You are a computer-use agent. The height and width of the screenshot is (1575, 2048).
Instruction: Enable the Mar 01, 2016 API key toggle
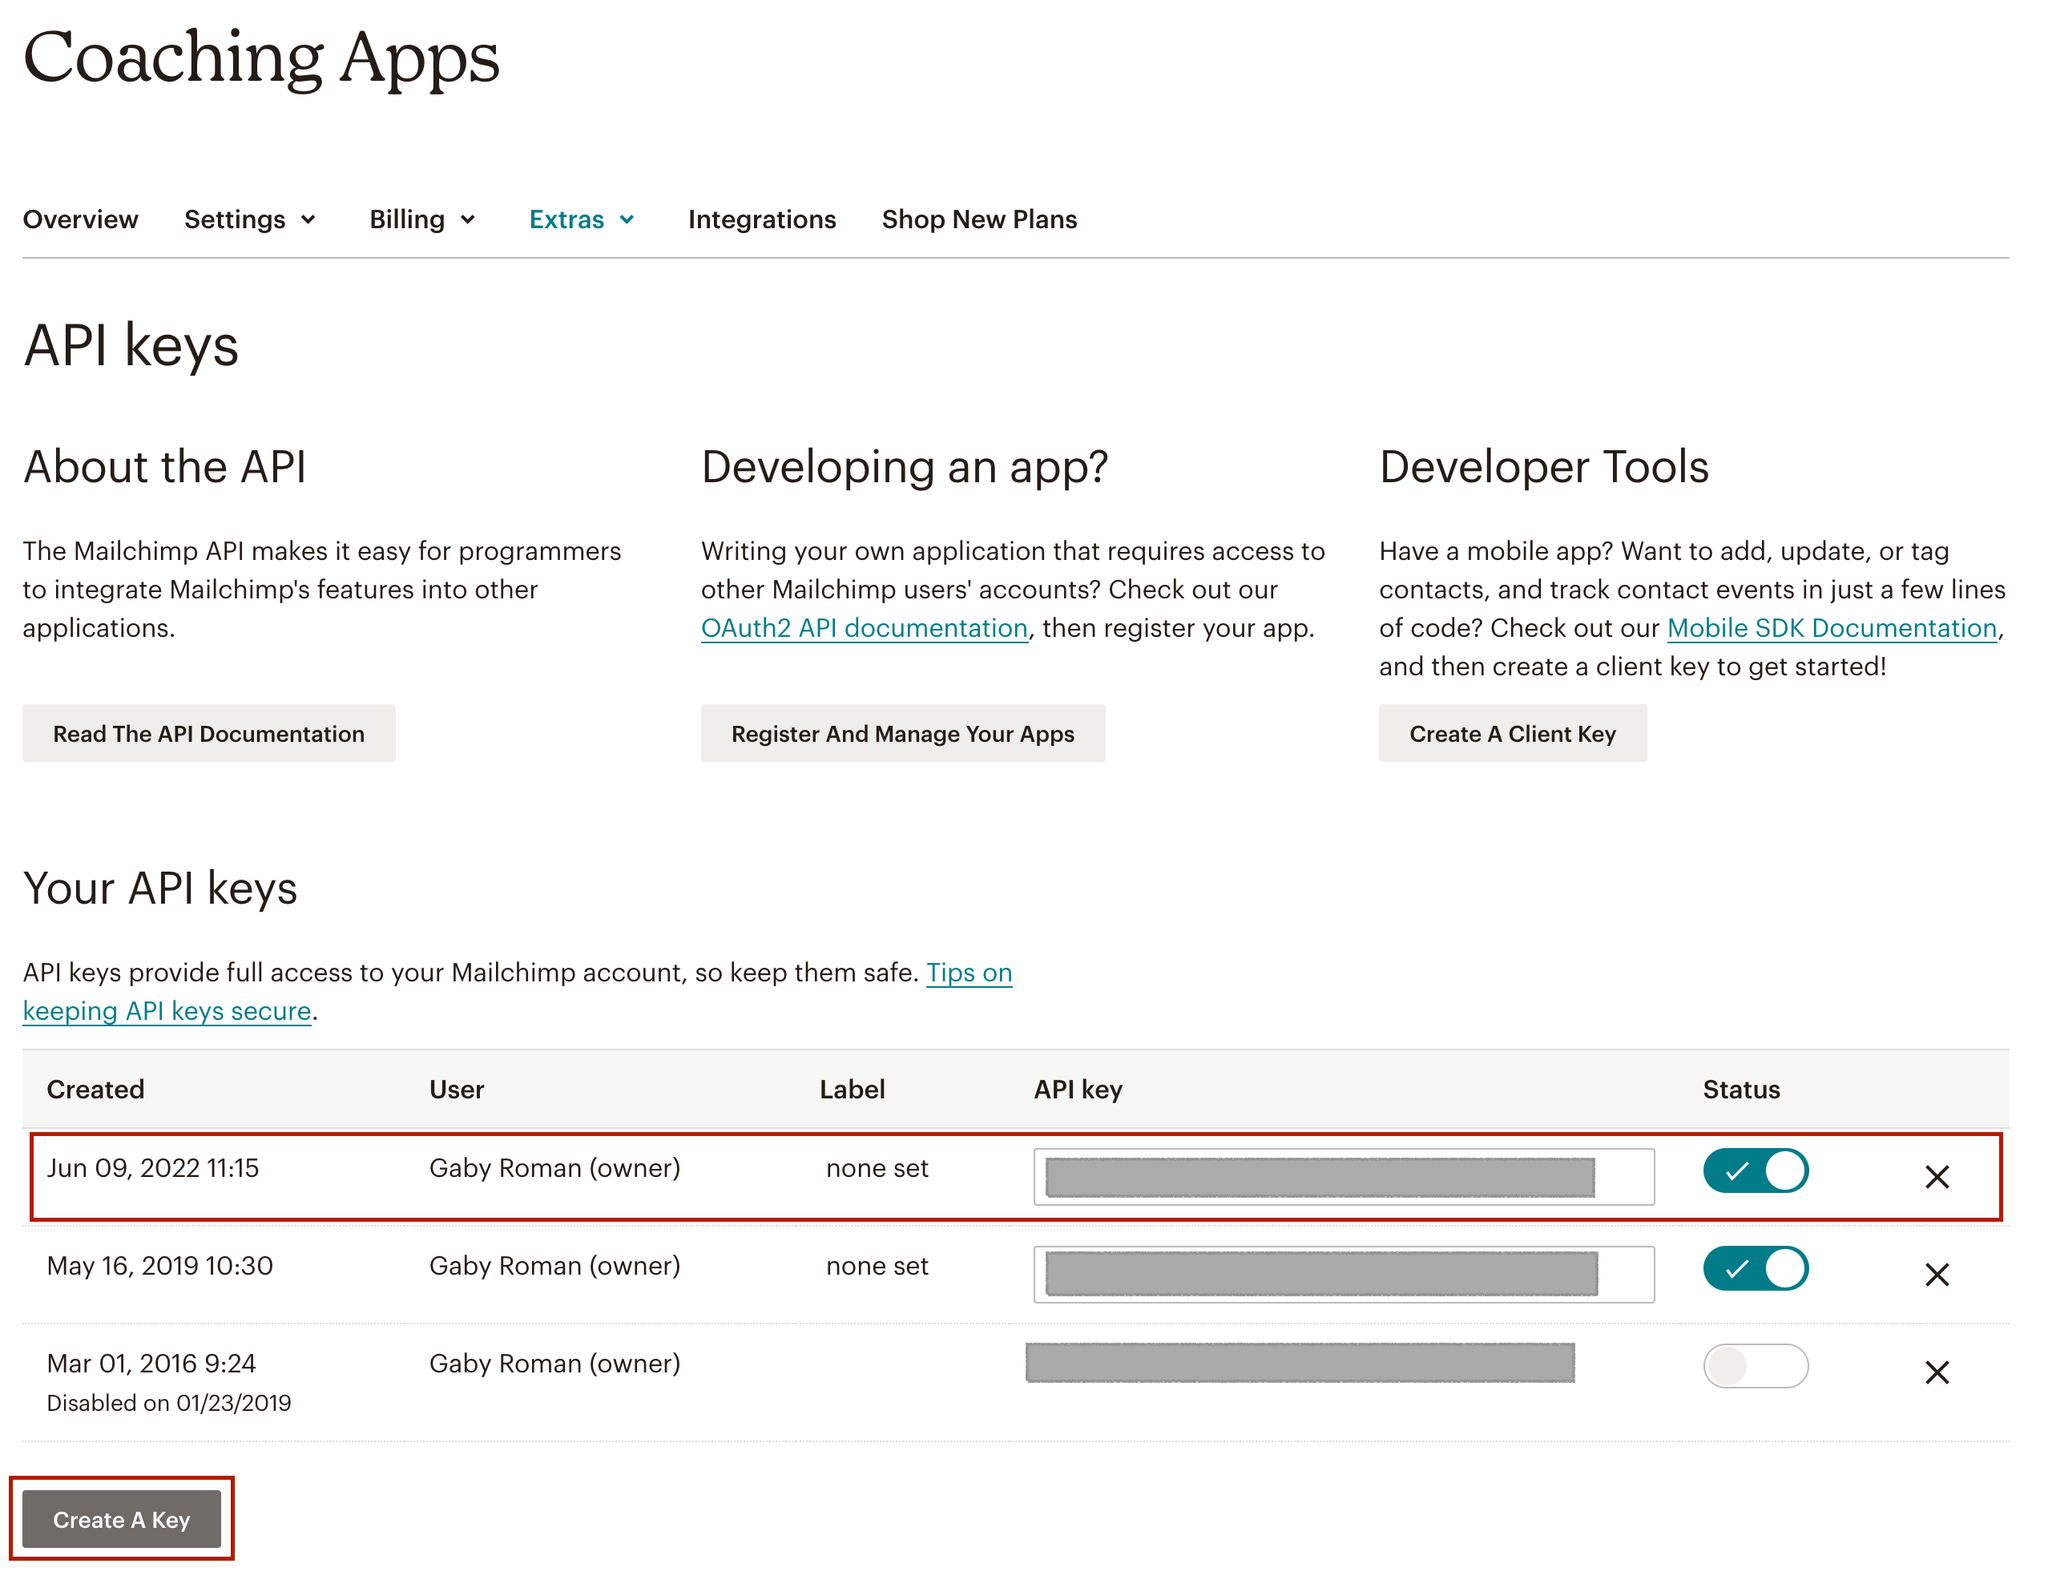[1755, 1366]
